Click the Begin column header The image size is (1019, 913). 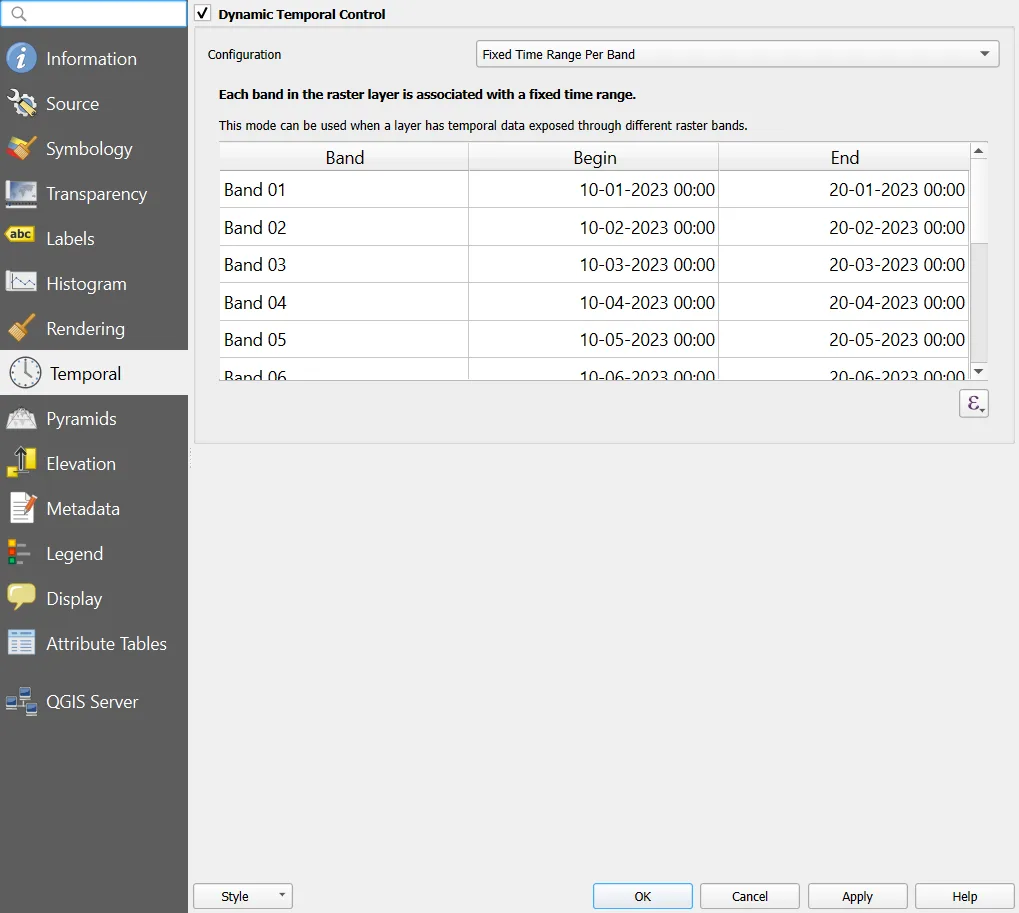(594, 157)
